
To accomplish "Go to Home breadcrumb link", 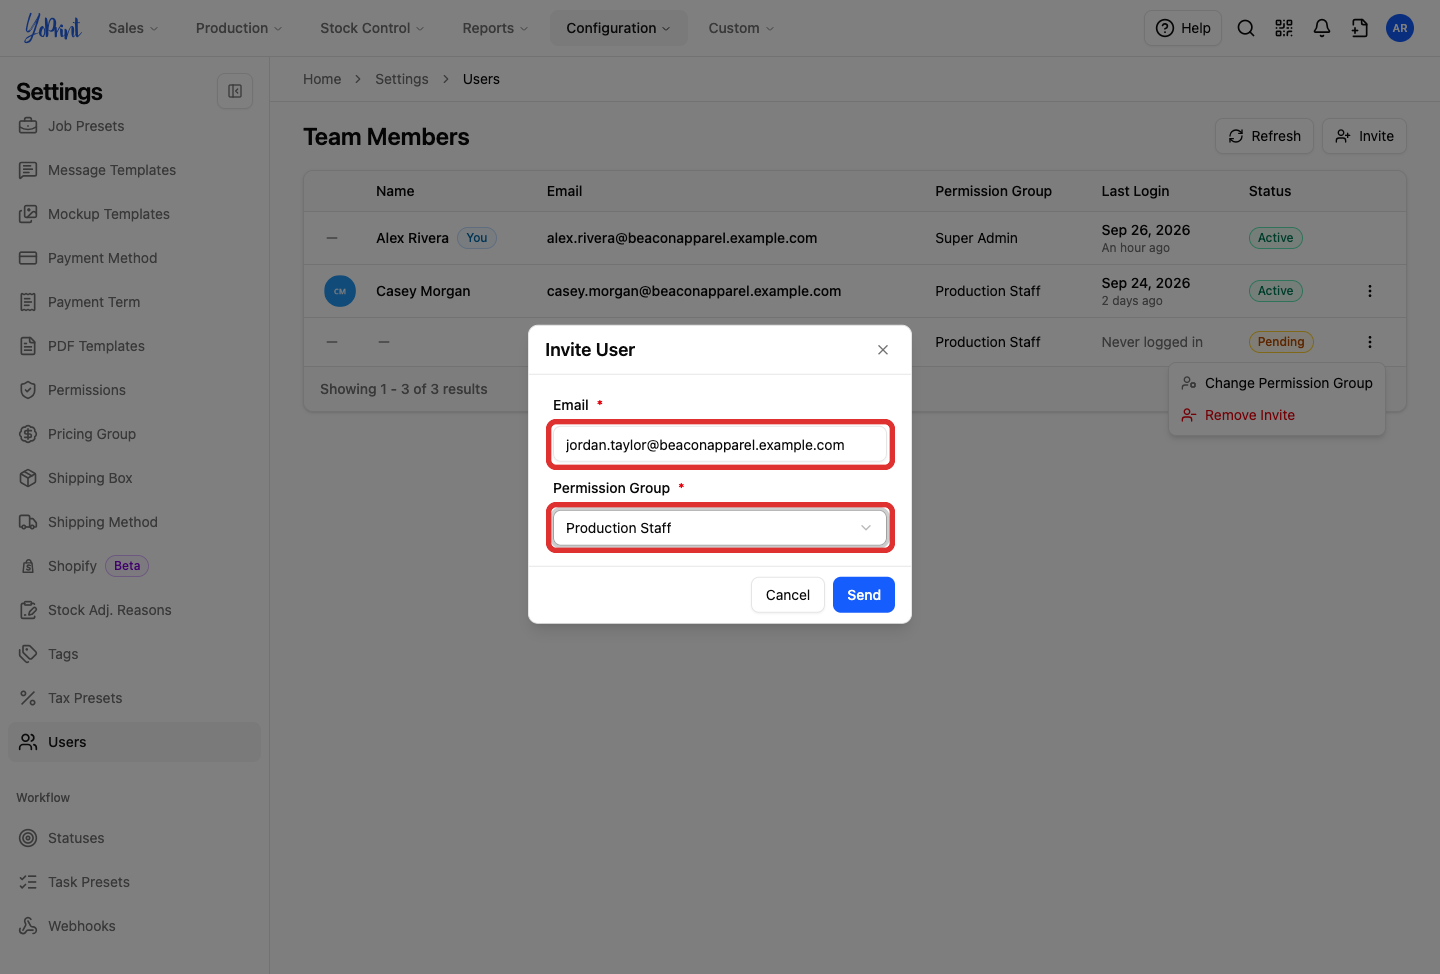I will 322,79.
